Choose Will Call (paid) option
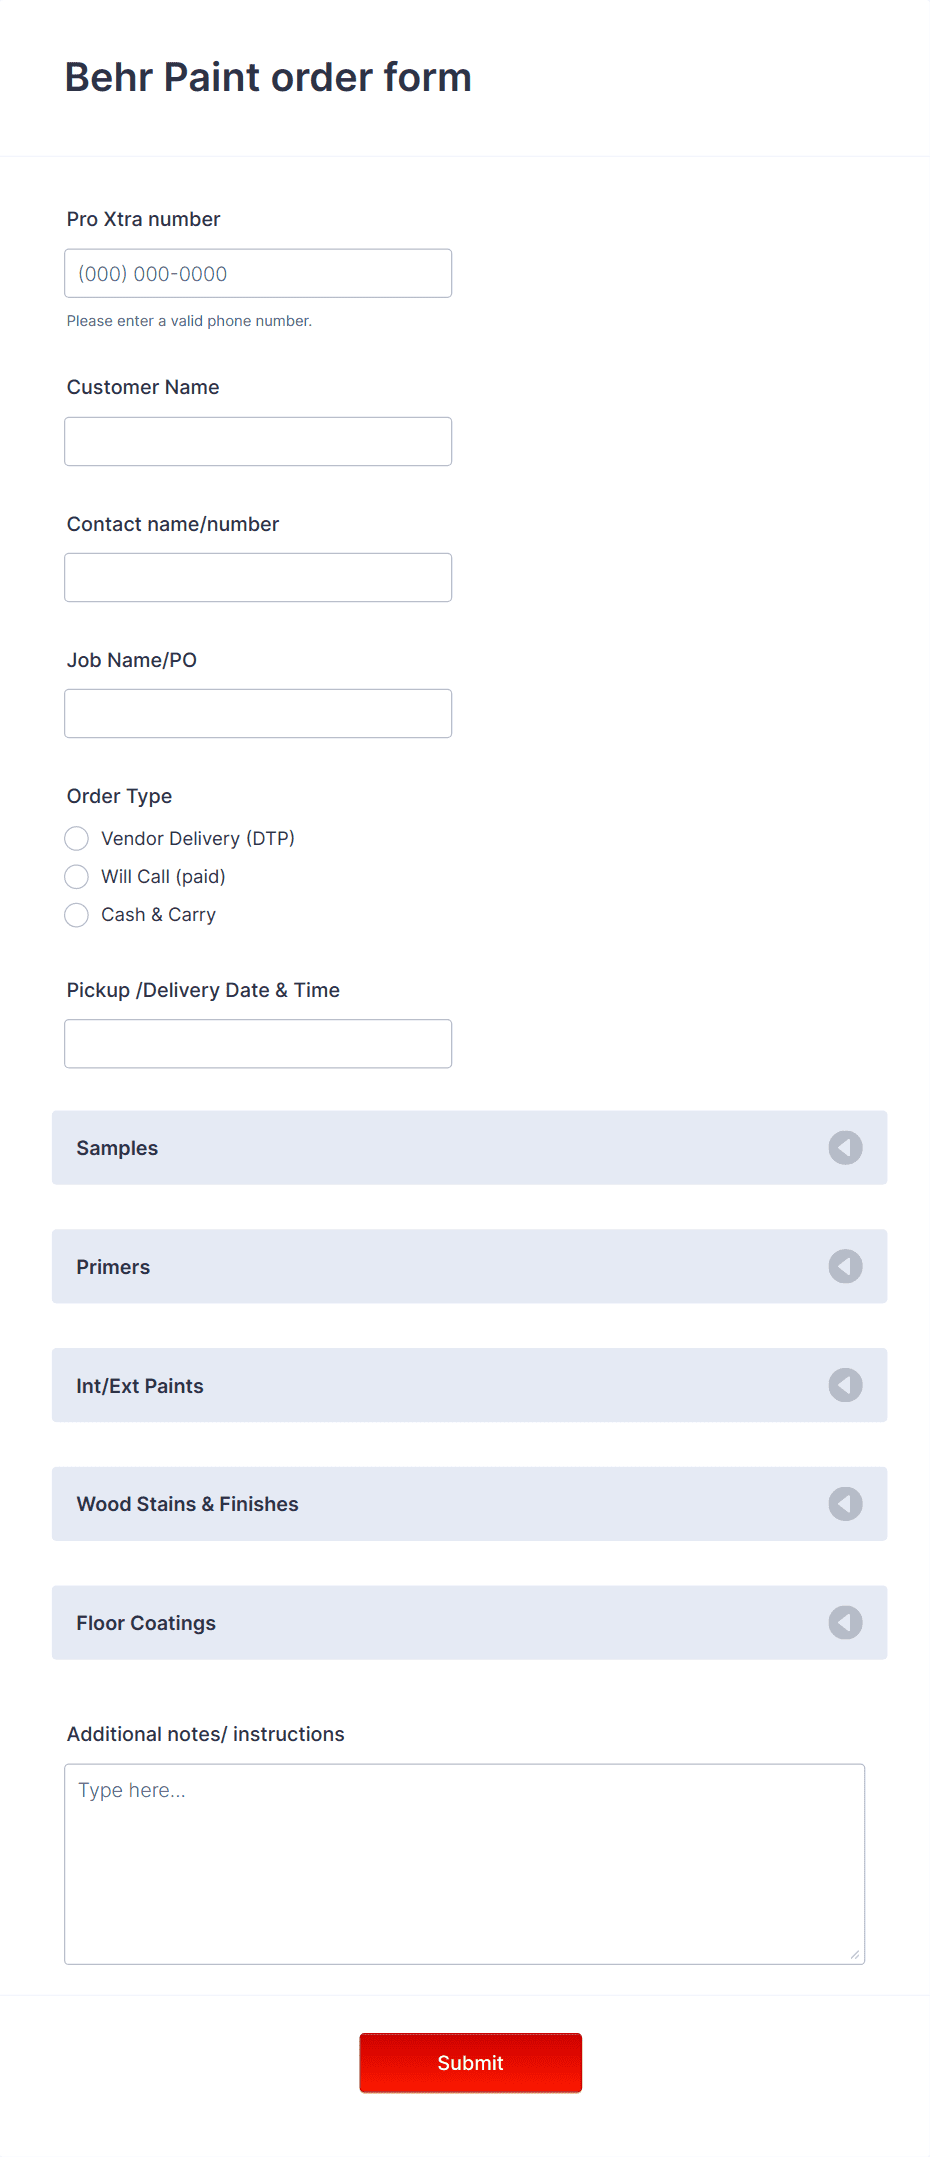The width and height of the screenshot is (930, 2157). point(76,876)
